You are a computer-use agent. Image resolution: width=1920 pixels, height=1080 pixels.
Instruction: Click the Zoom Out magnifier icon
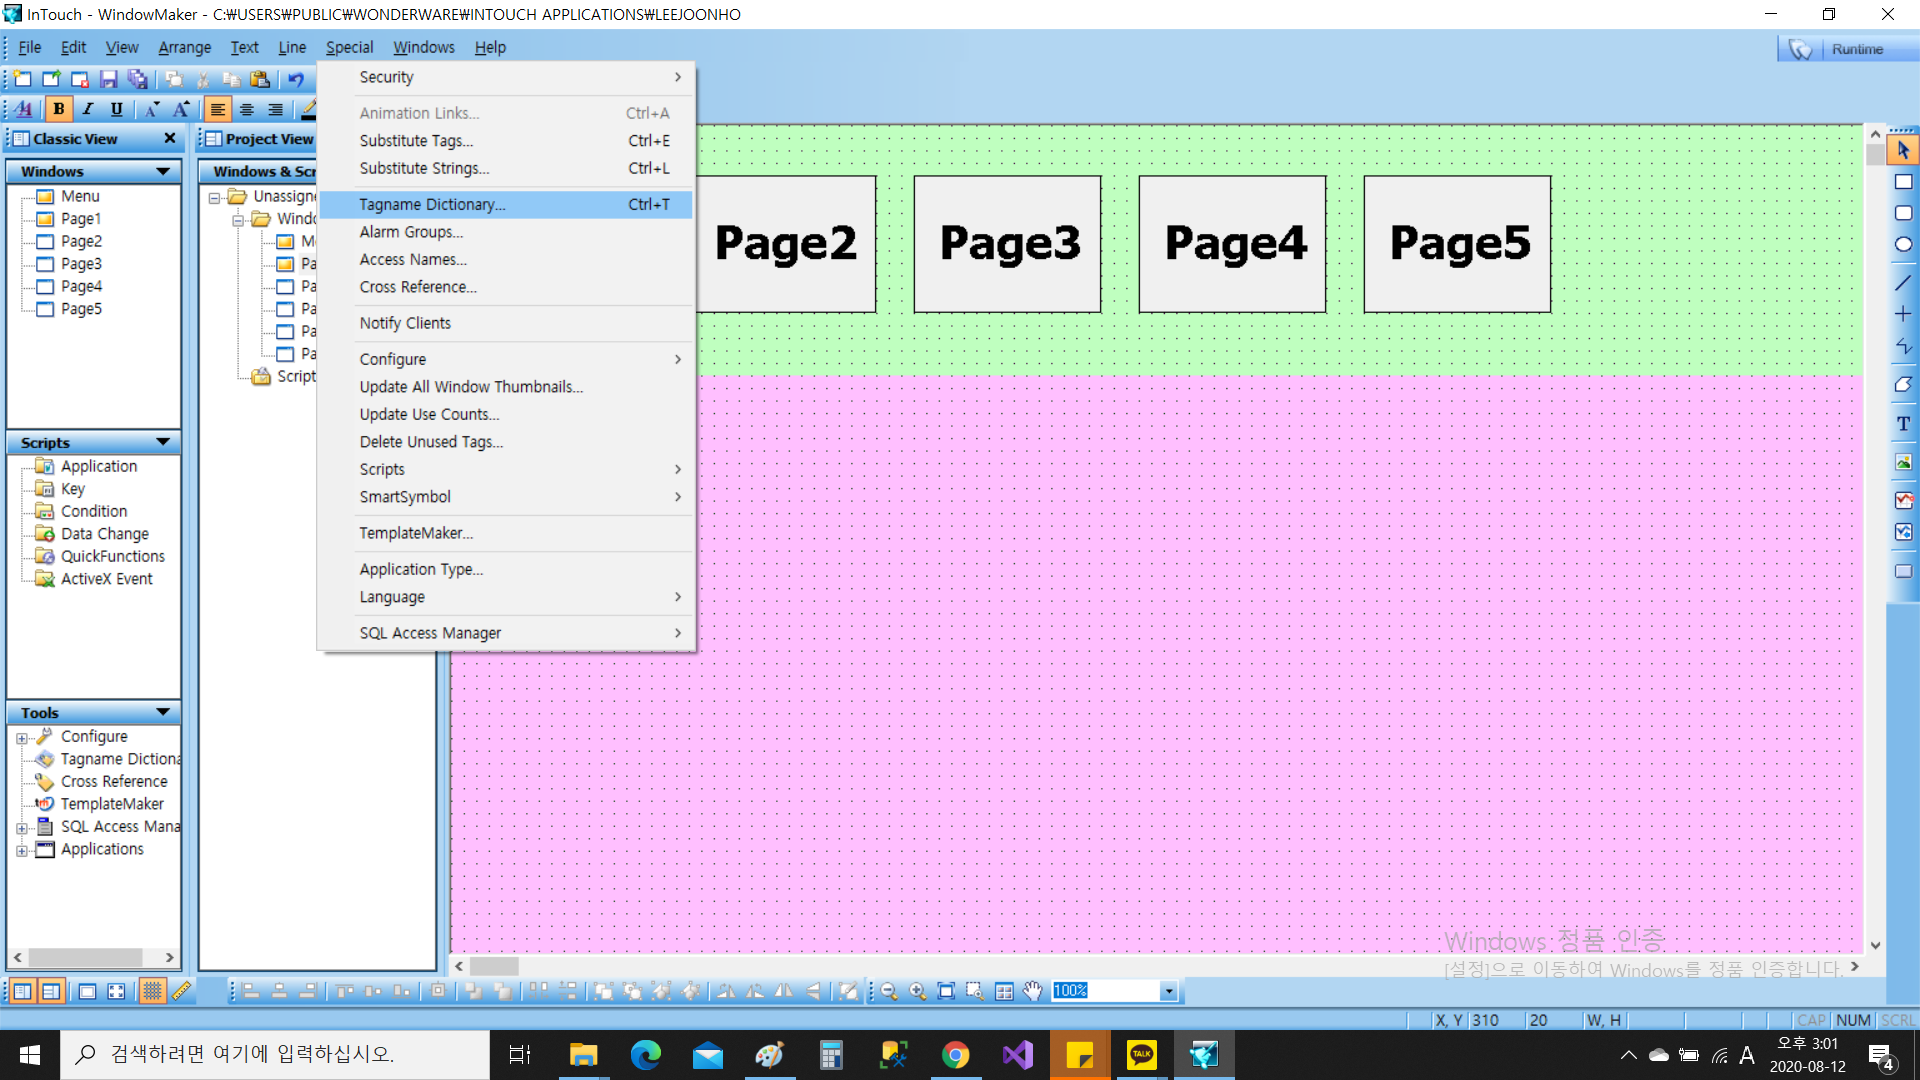coord(889,991)
